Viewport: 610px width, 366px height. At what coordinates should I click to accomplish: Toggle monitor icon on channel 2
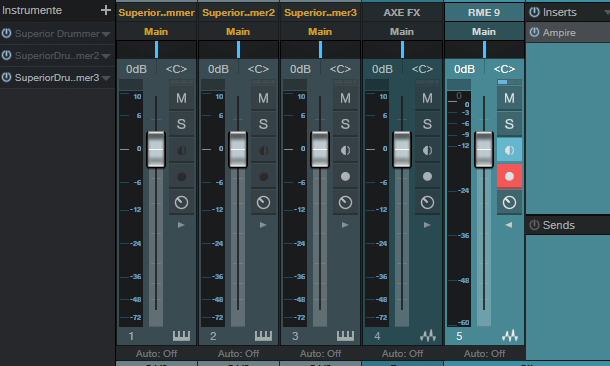click(x=263, y=150)
